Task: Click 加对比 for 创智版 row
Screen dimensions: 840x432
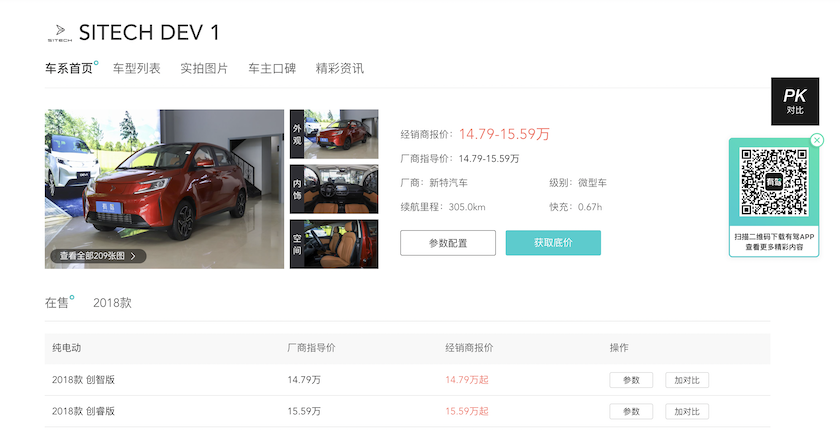Action: (687, 380)
